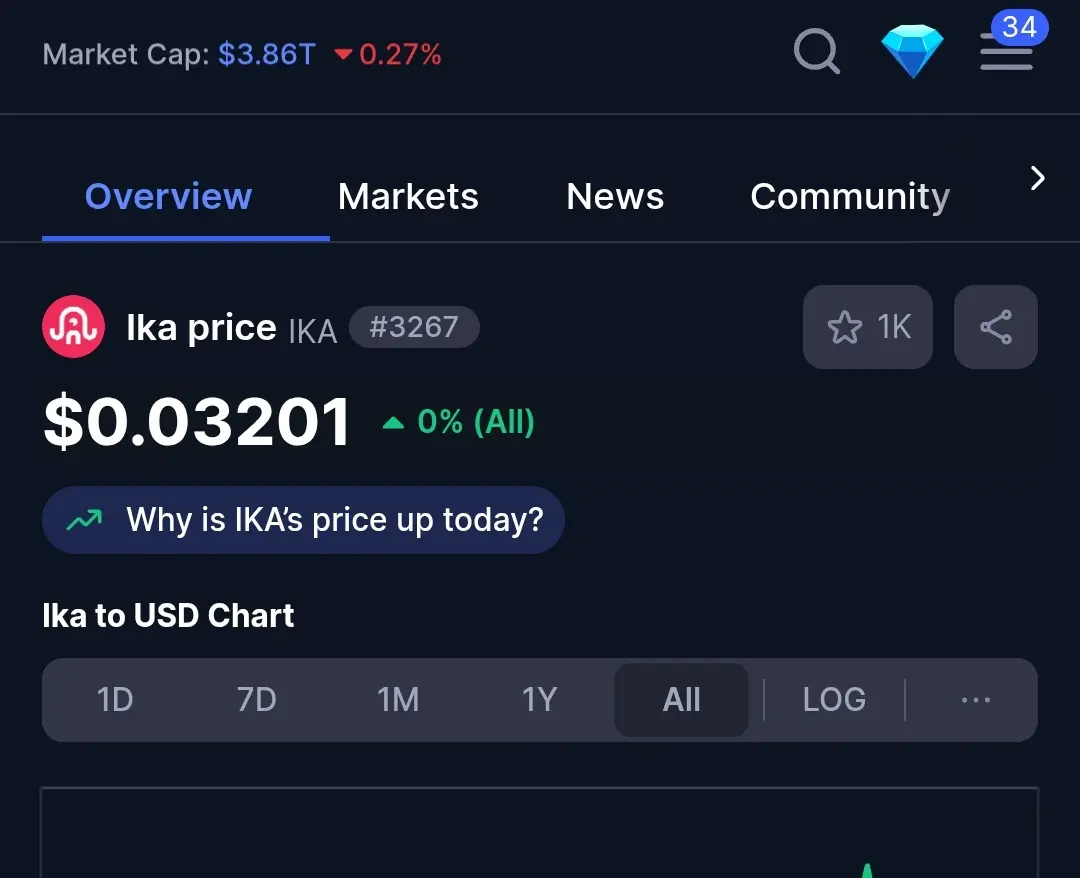Click the 34 notification badge
1080x878 pixels.
pos(1019,28)
